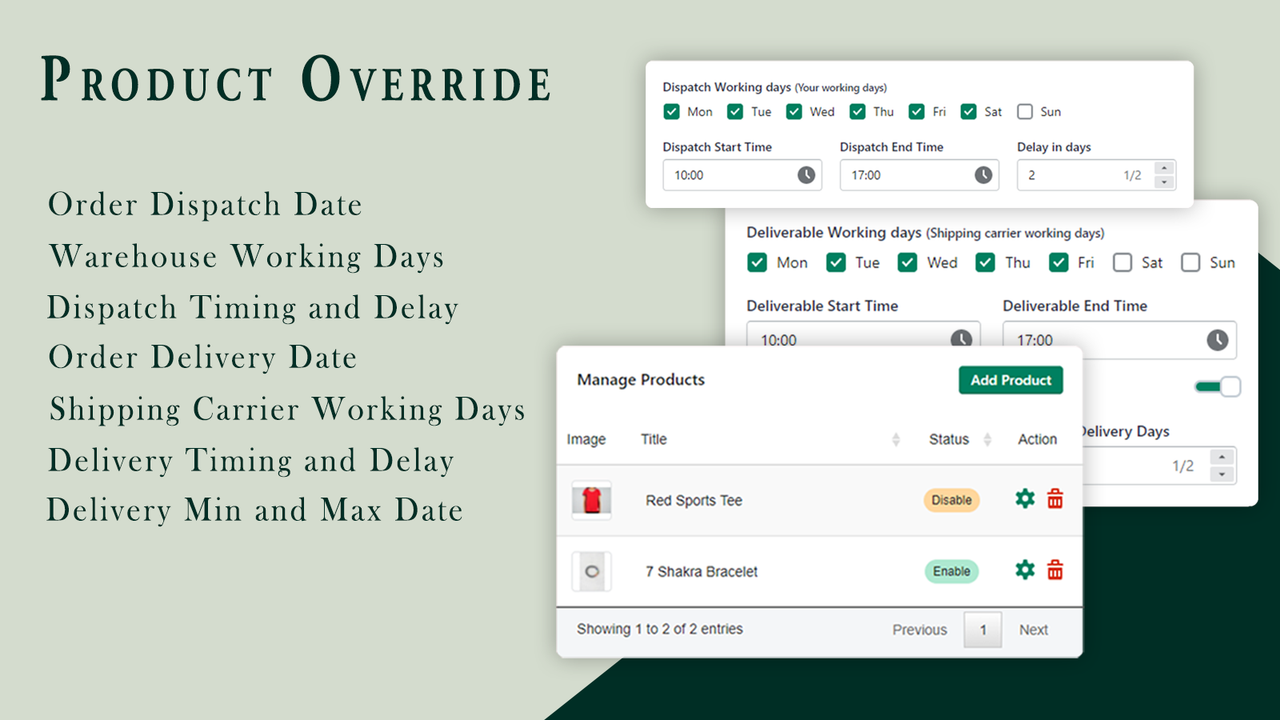
Task: Open the clock picker for Deliverable Start Time
Action: pyautogui.click(x=963, y=340)
